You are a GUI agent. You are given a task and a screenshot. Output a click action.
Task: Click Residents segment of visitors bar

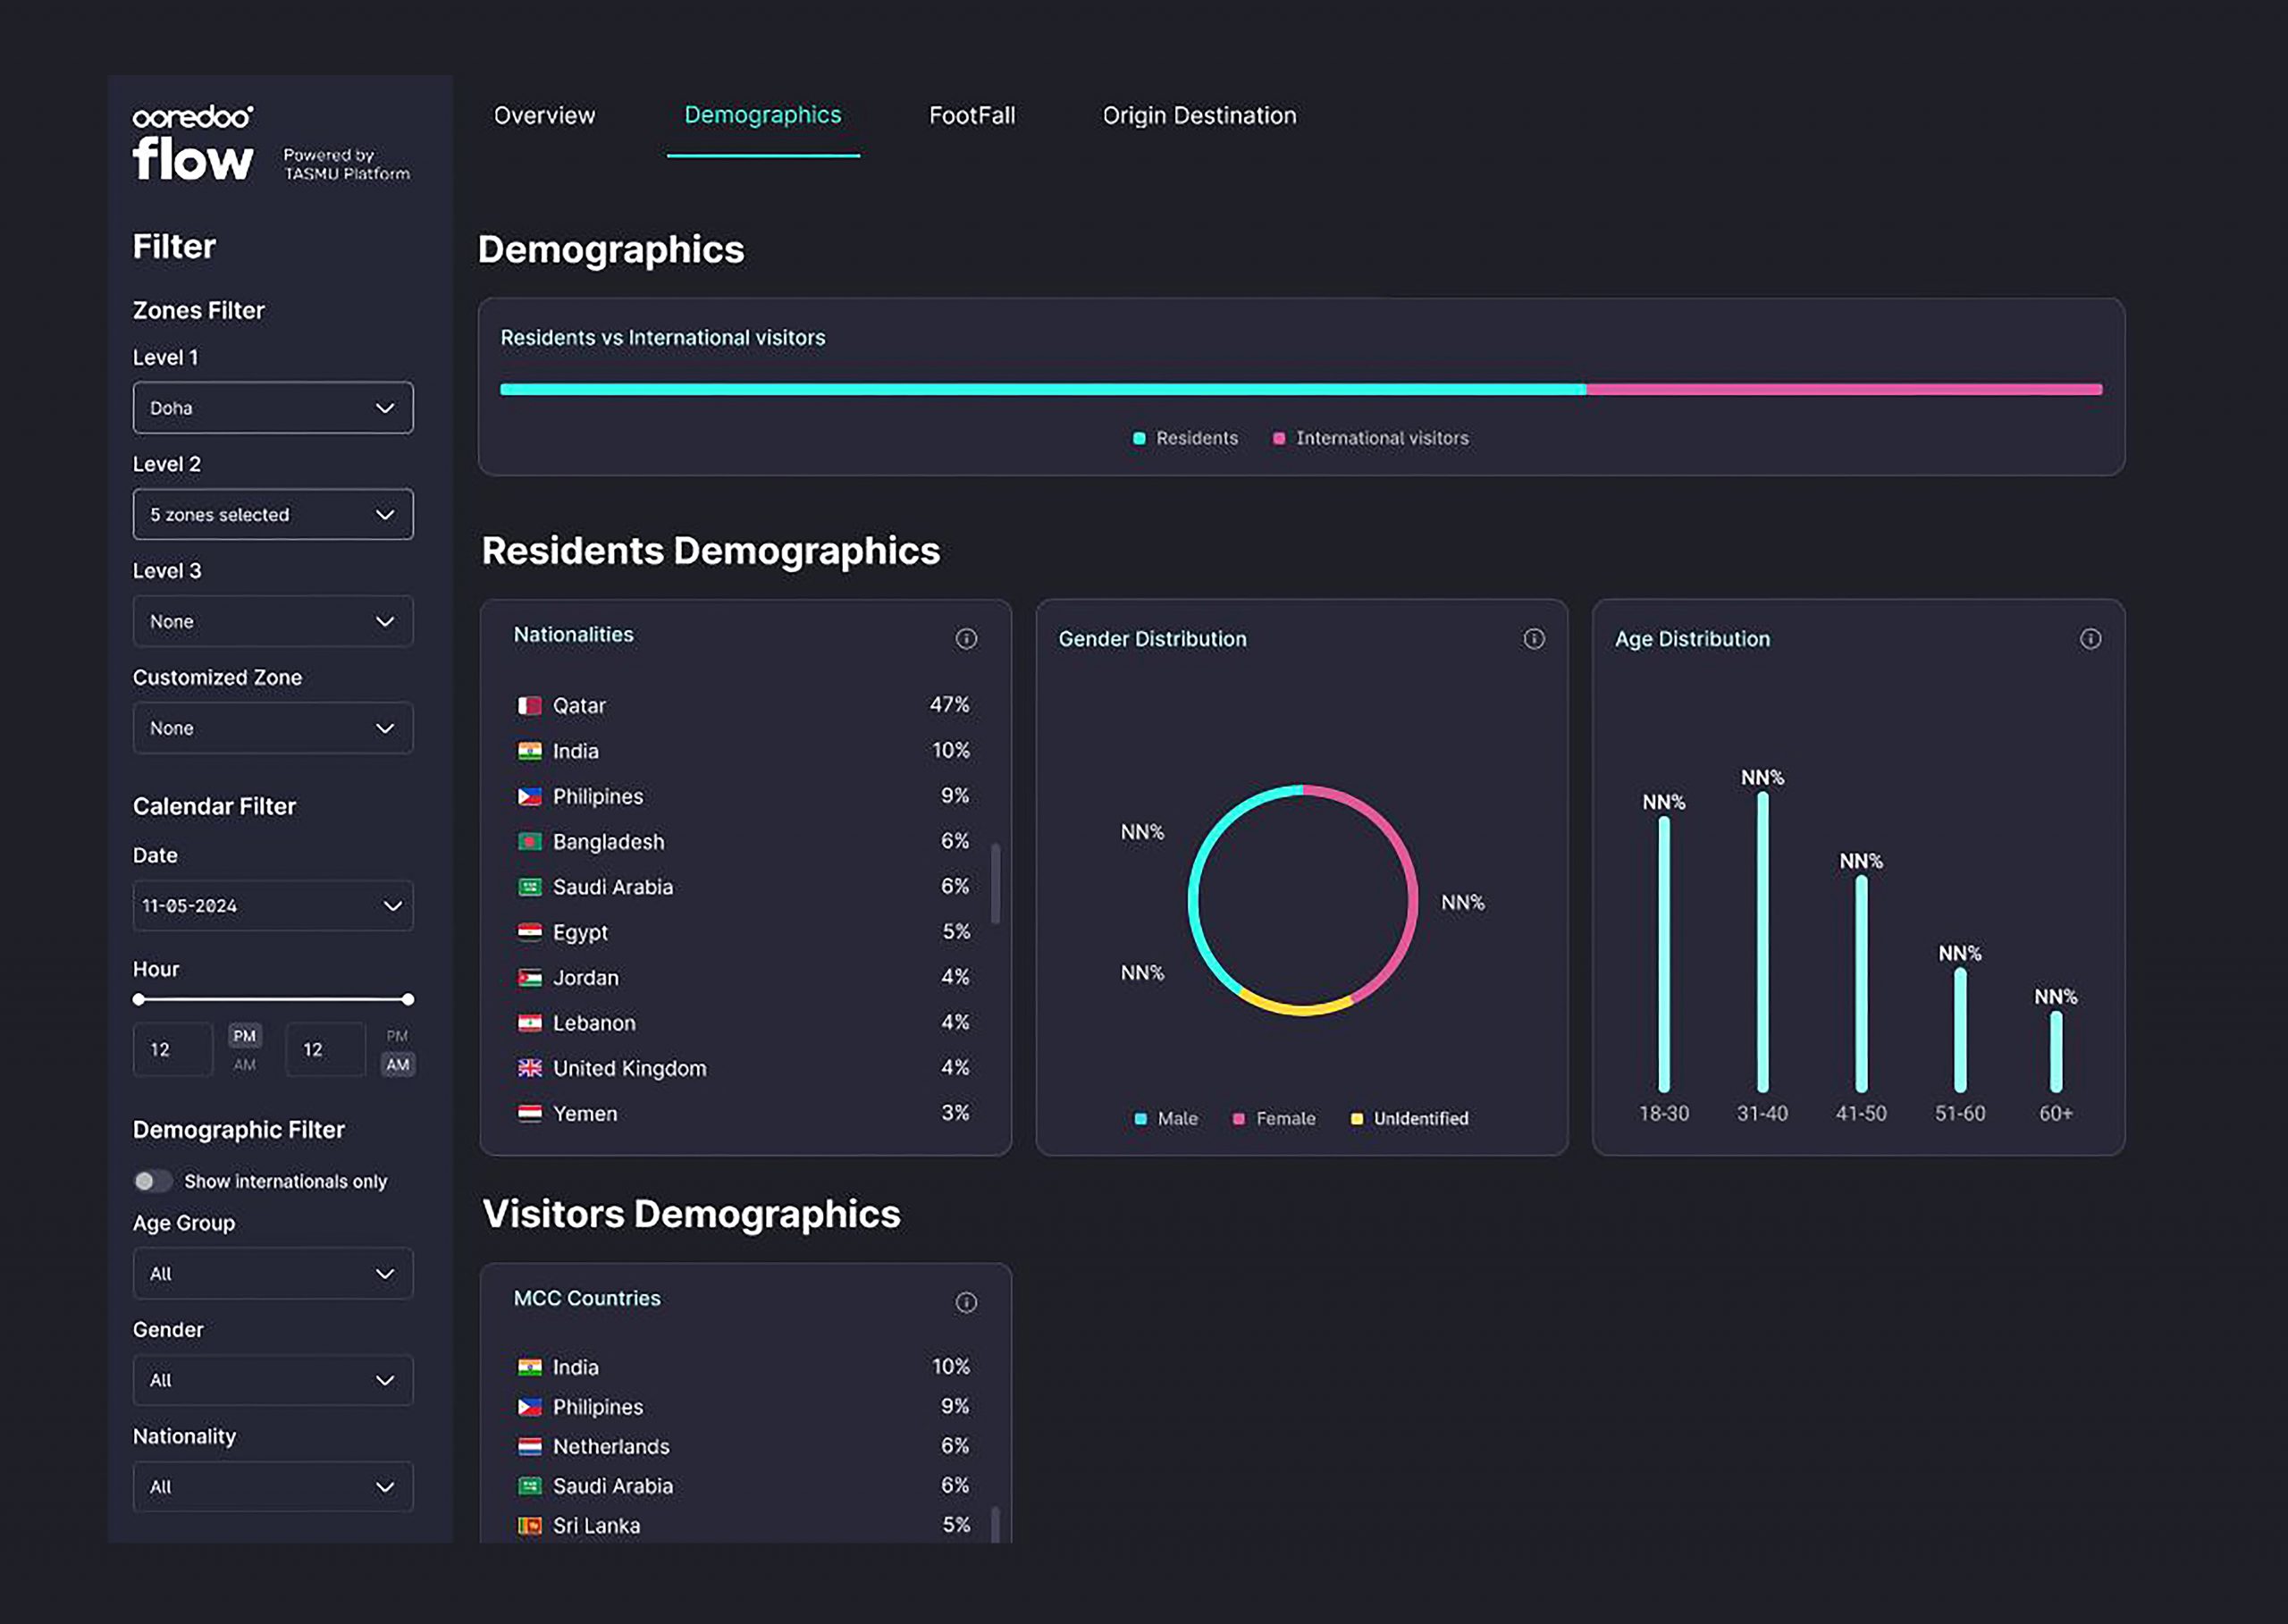pyautogui.click(x=1043, y=389)
